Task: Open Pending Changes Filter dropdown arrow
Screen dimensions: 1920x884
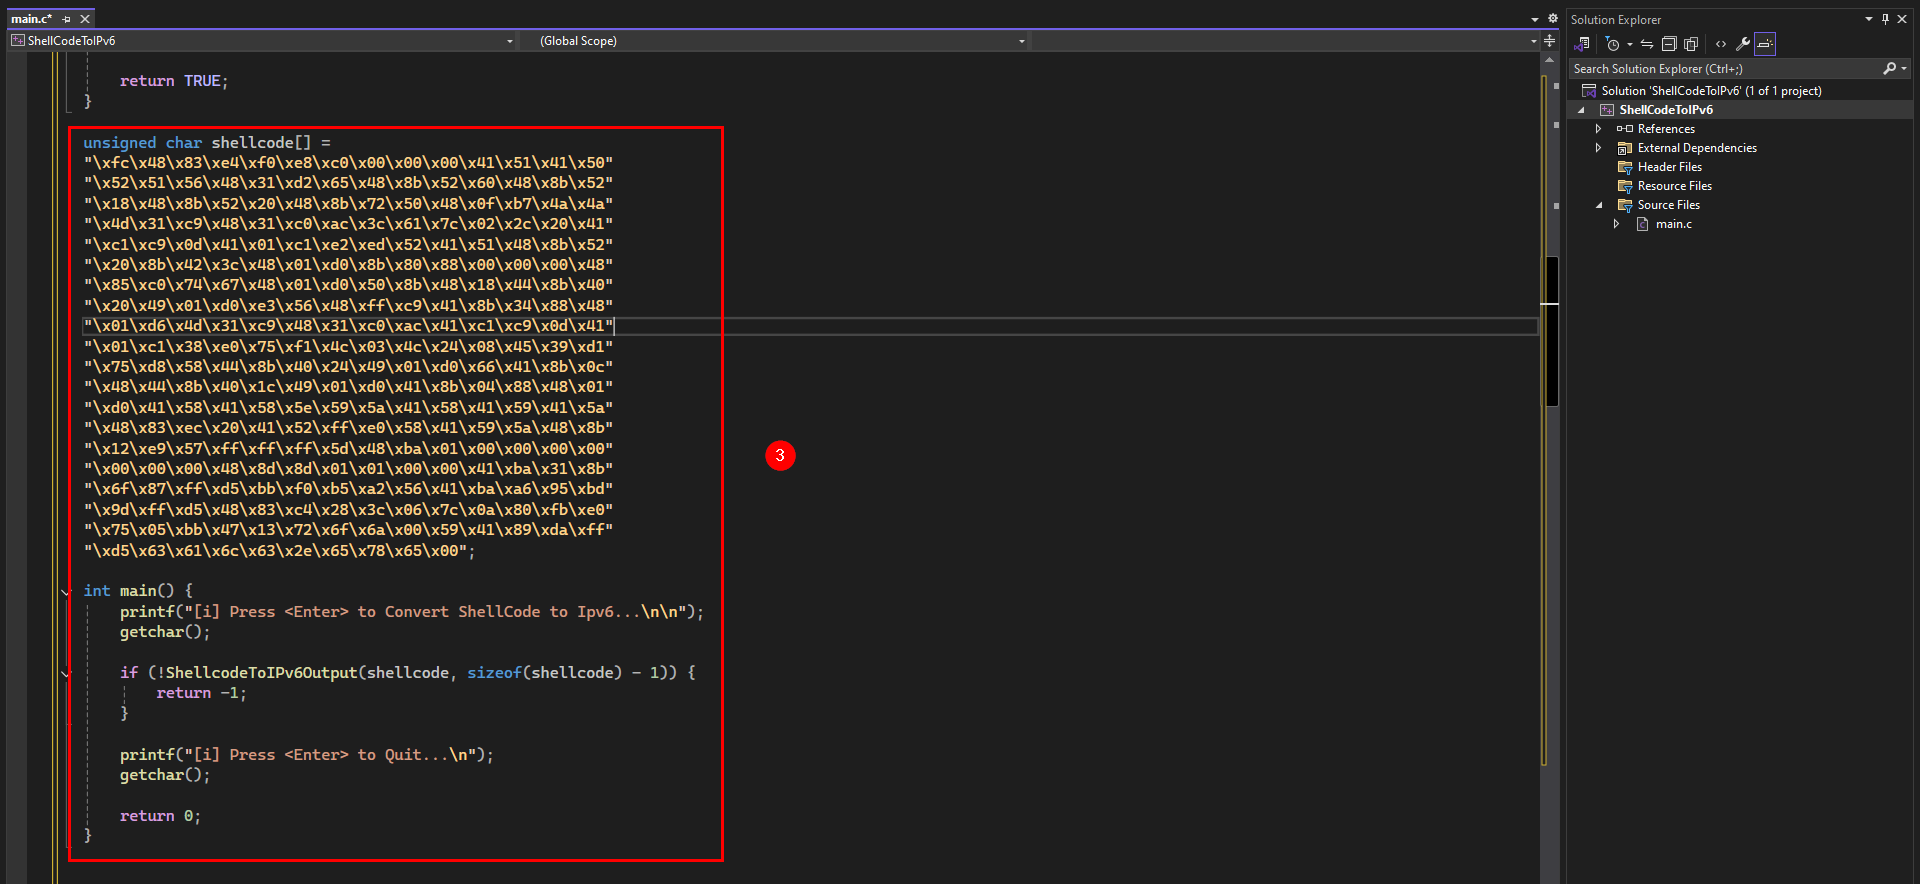Action: coord(1629,44)
